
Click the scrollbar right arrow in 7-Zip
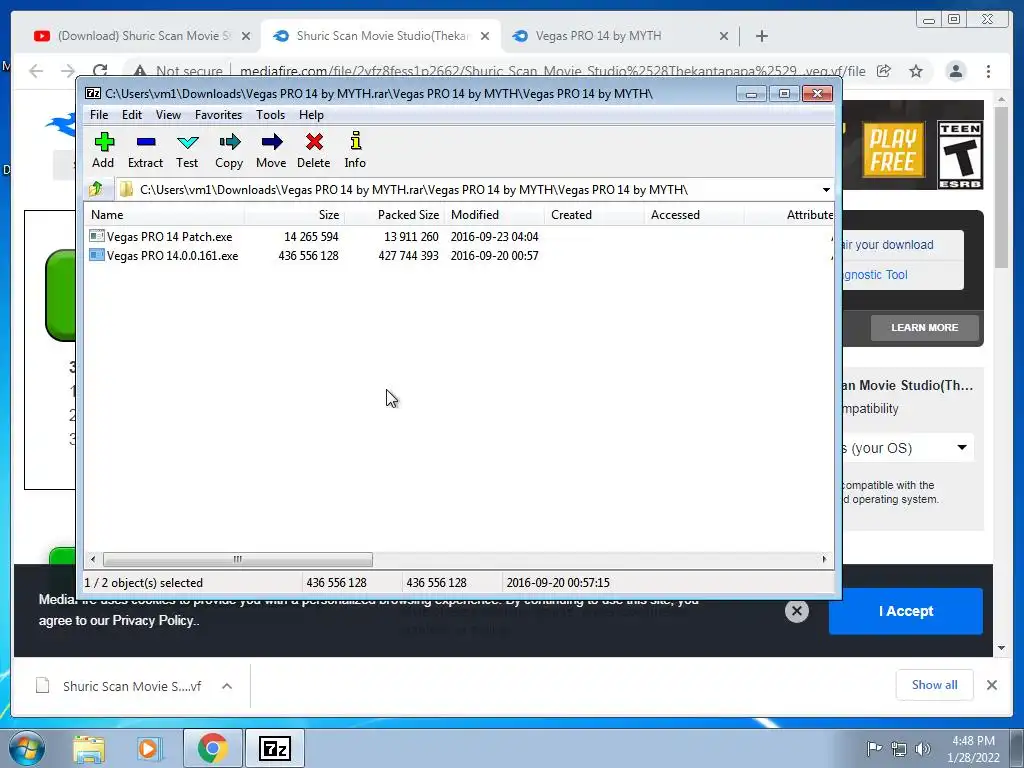point(824,559)
